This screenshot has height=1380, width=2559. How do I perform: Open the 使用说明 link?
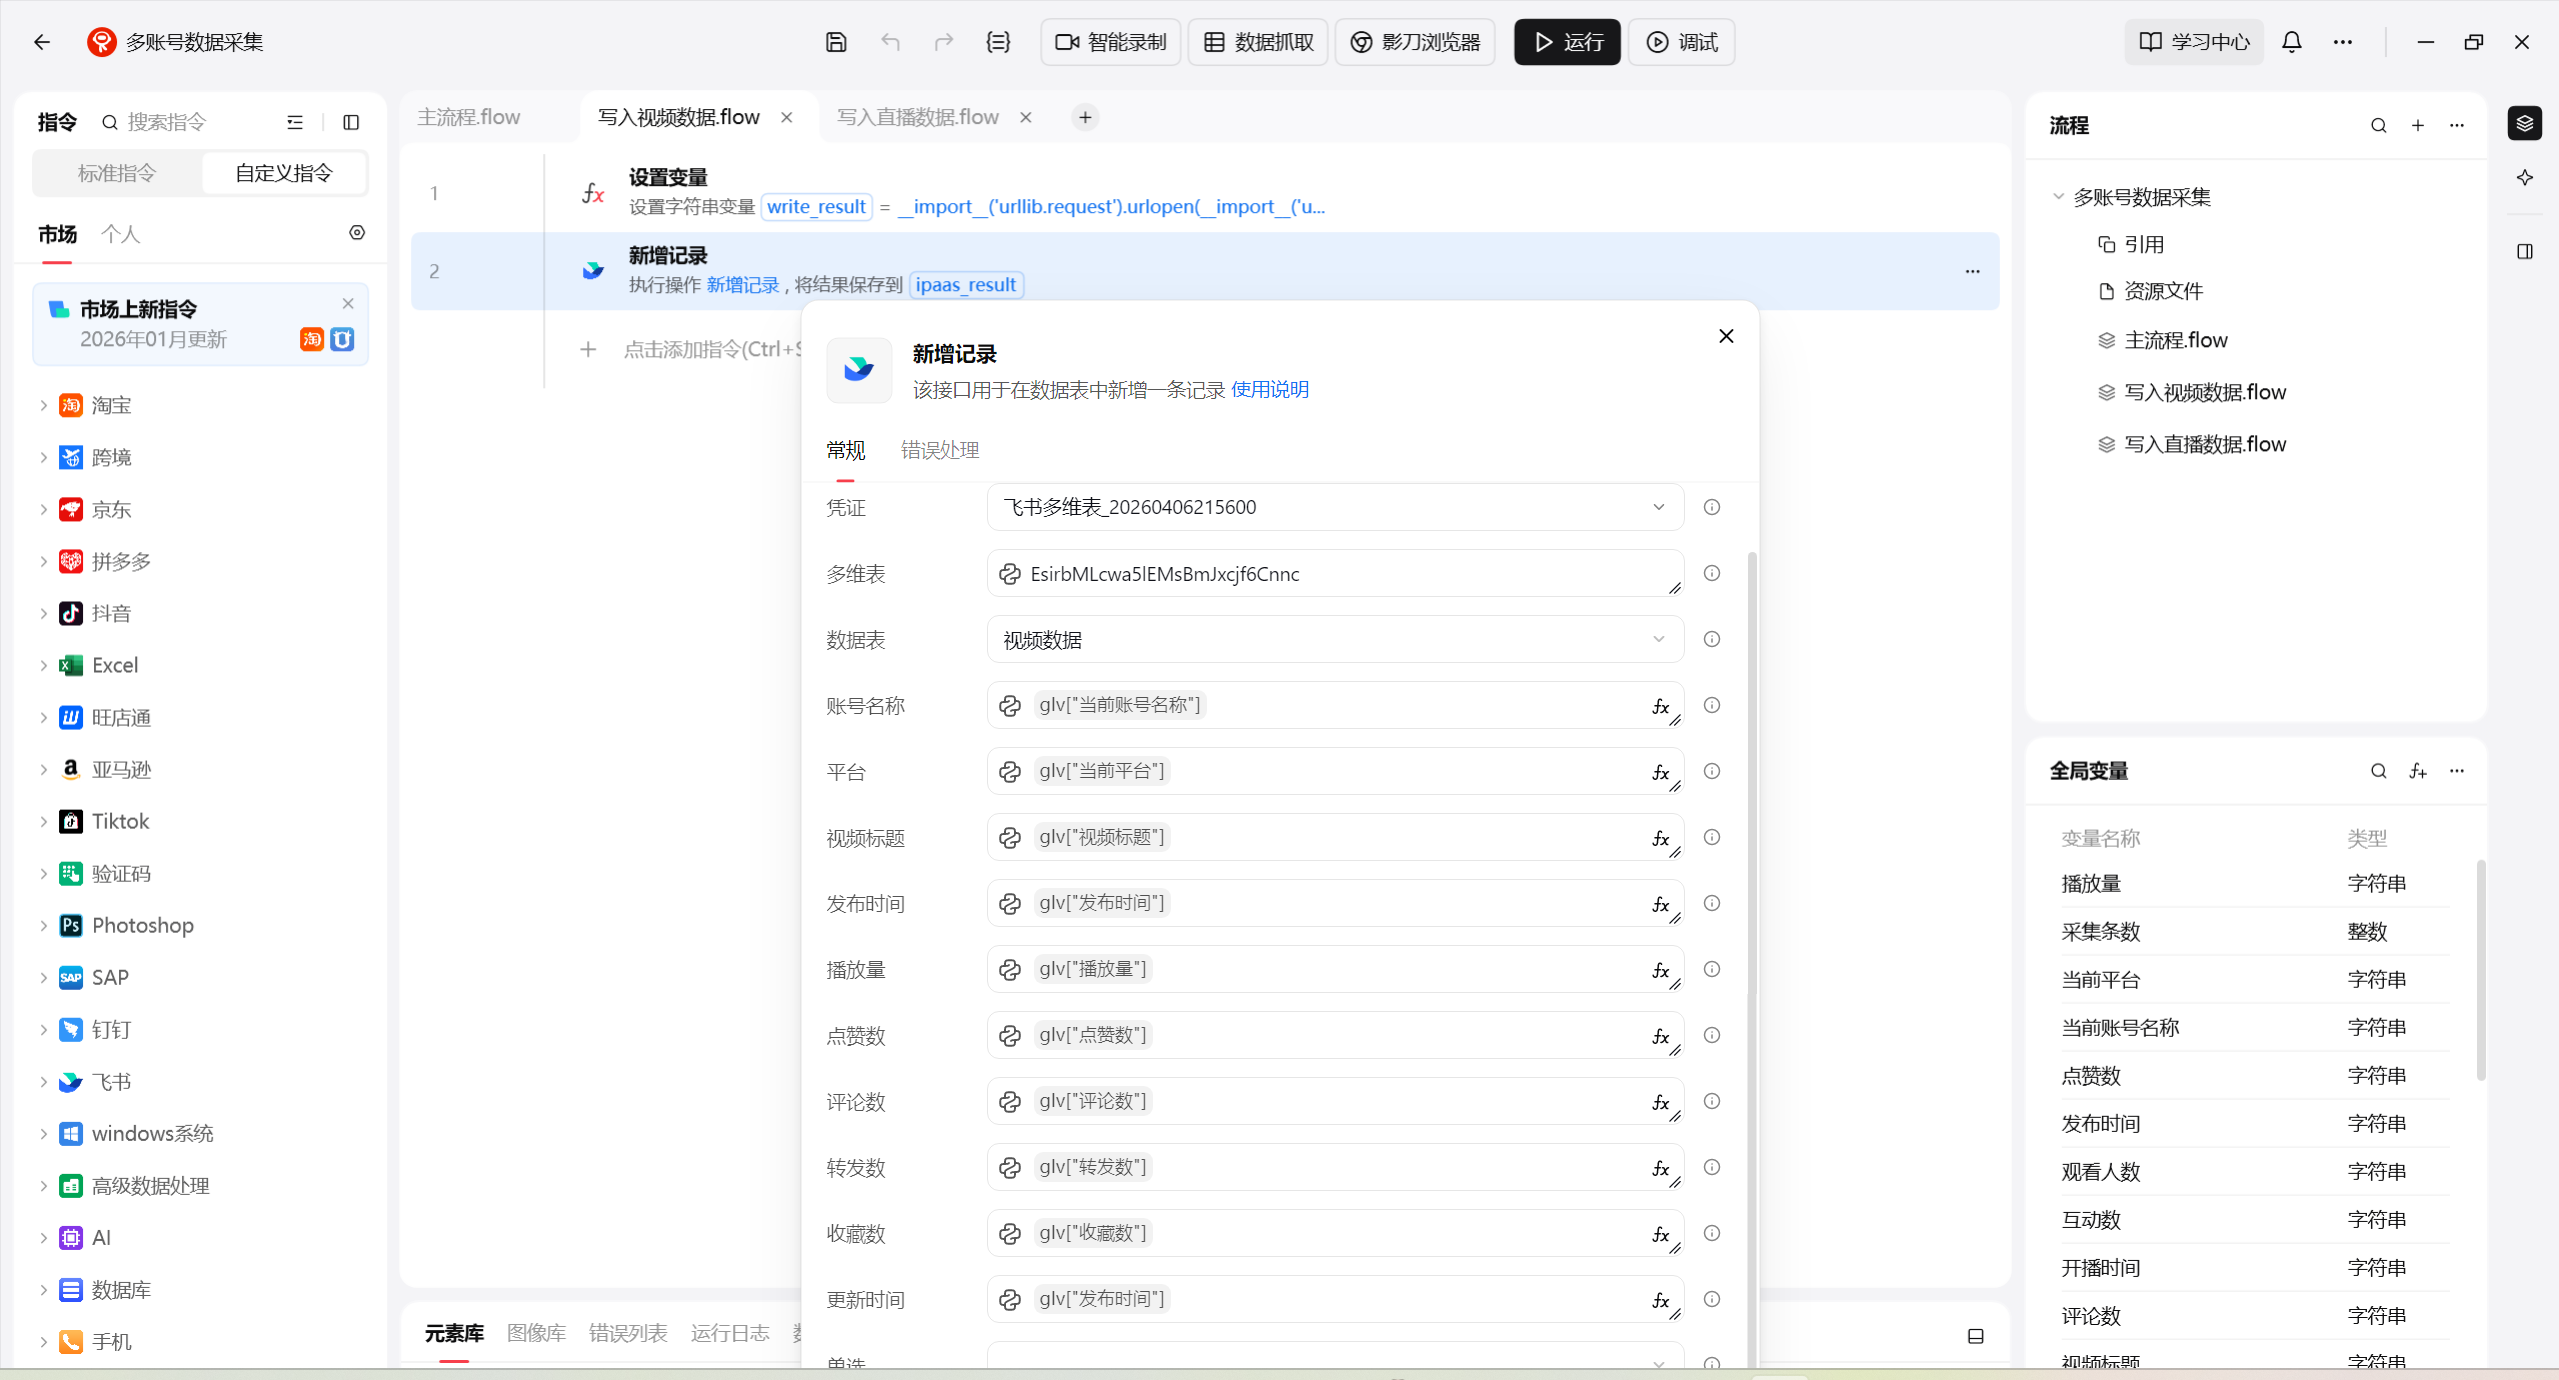pyautogui.click(x=1269, y=389)
